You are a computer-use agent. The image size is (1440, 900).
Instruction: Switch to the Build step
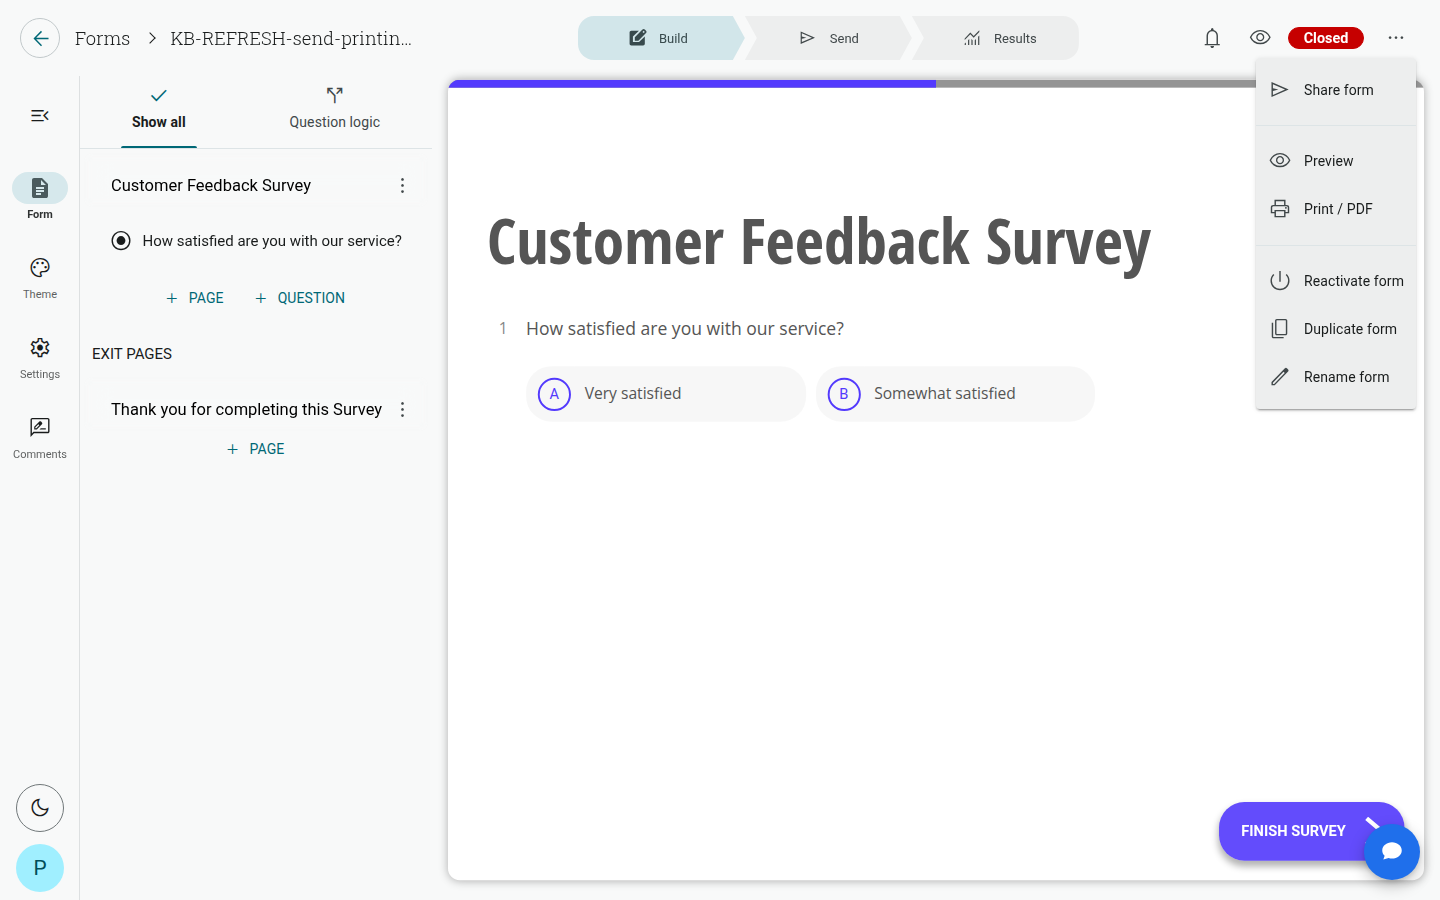click(x=659, y=38)
